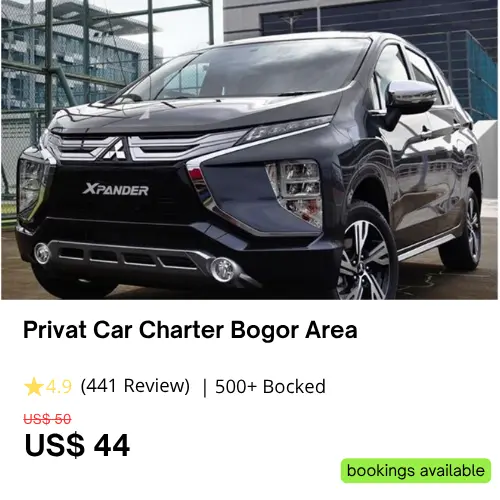Click the yellow star rating icon
This screenshot has width=500, height=500.
[x=34, y=387]
